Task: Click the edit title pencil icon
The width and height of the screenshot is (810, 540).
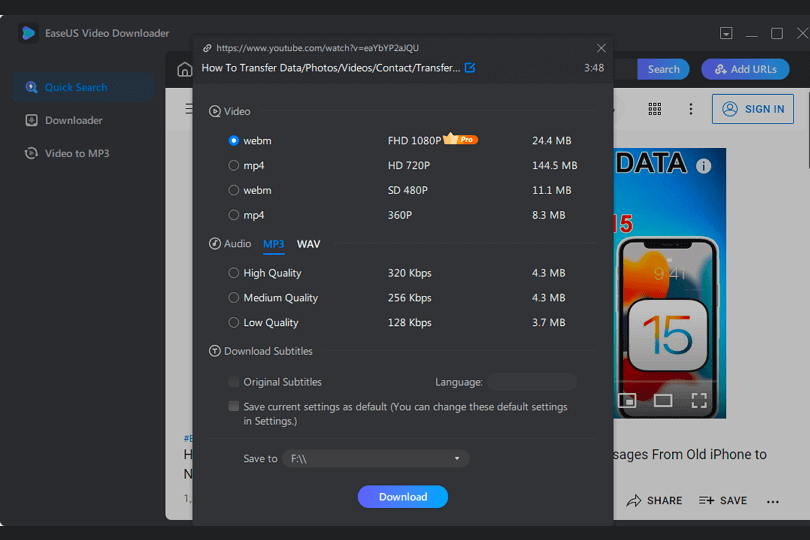Action: click(470, 68)
